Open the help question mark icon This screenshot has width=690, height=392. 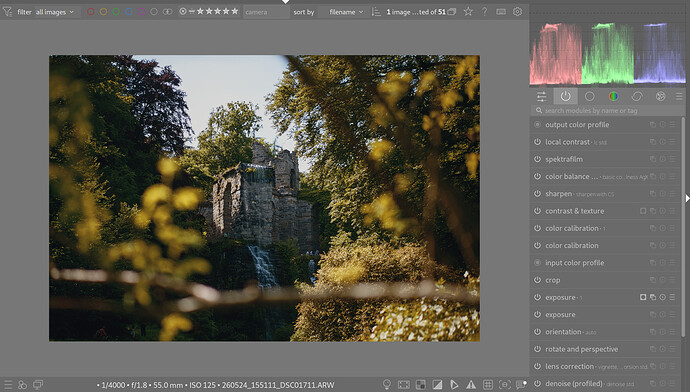[x=484, y=11]
